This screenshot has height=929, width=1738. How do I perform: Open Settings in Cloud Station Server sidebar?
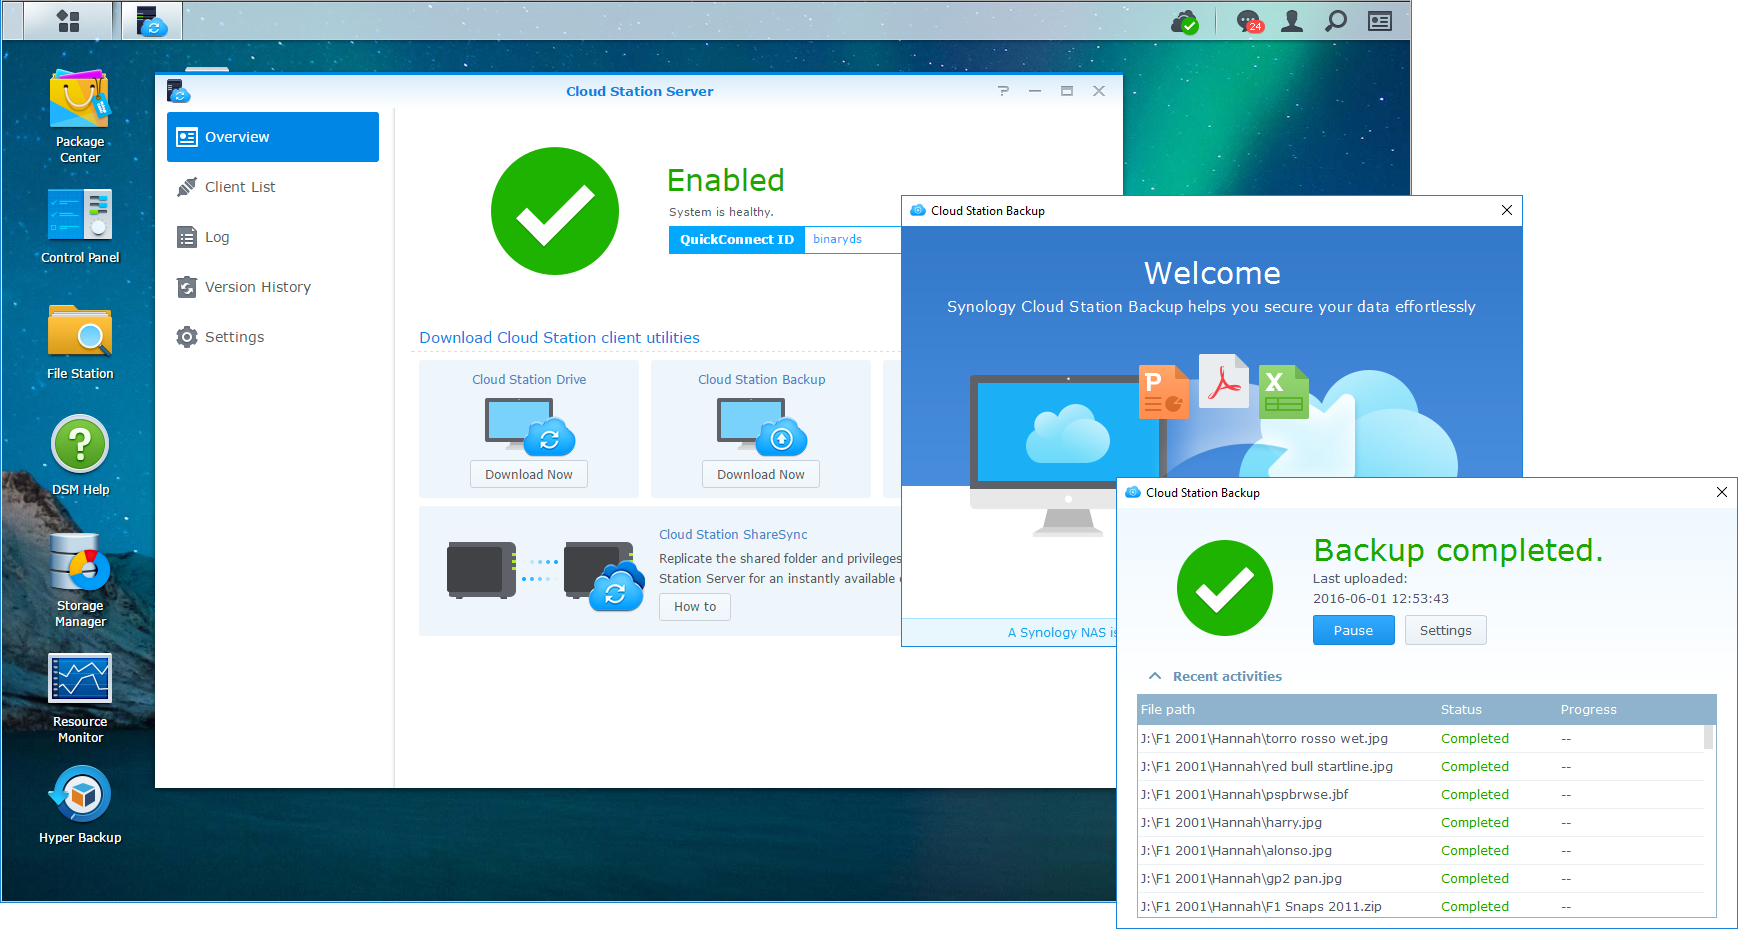click(x=273, y=337)
